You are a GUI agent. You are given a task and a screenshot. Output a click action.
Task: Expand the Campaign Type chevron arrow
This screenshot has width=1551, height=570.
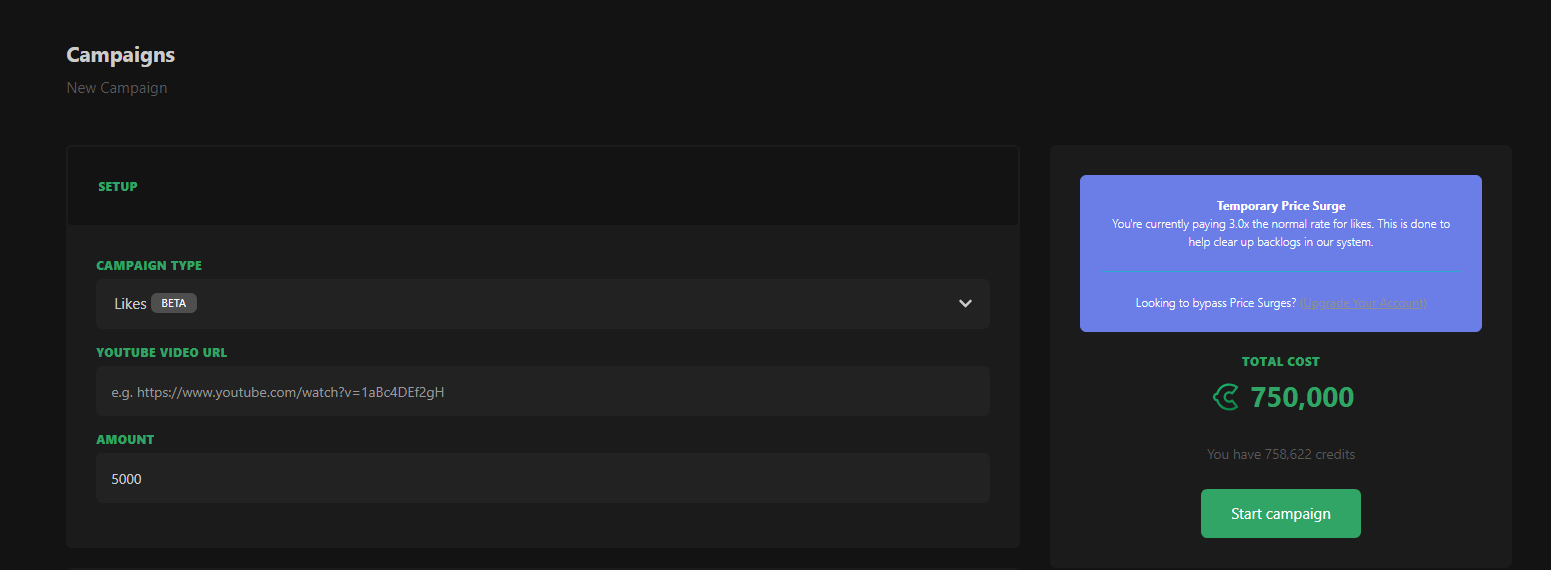pyautogui.click(x=965, y=304)
